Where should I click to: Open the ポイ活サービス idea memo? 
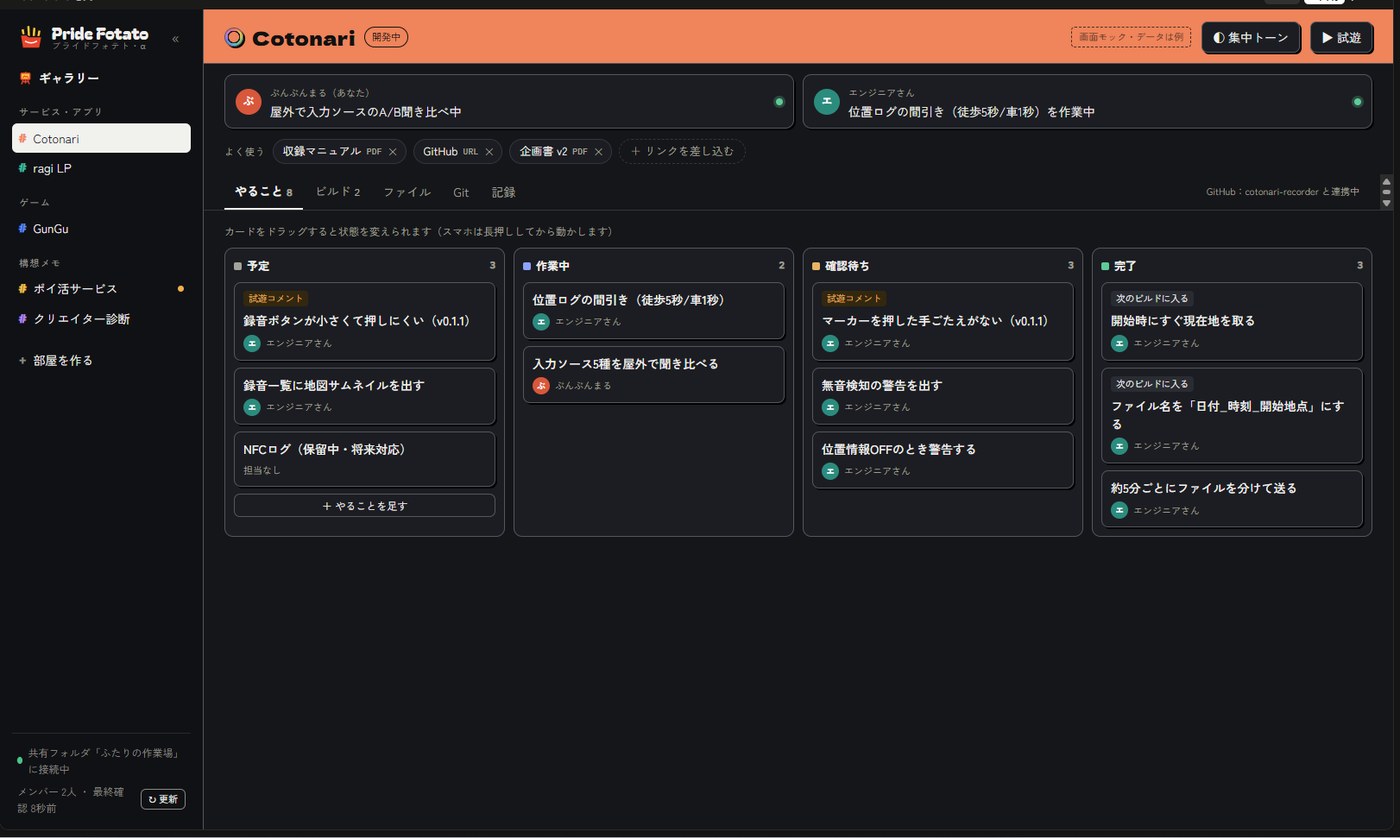pyautogui.click(x=101, y=289)
